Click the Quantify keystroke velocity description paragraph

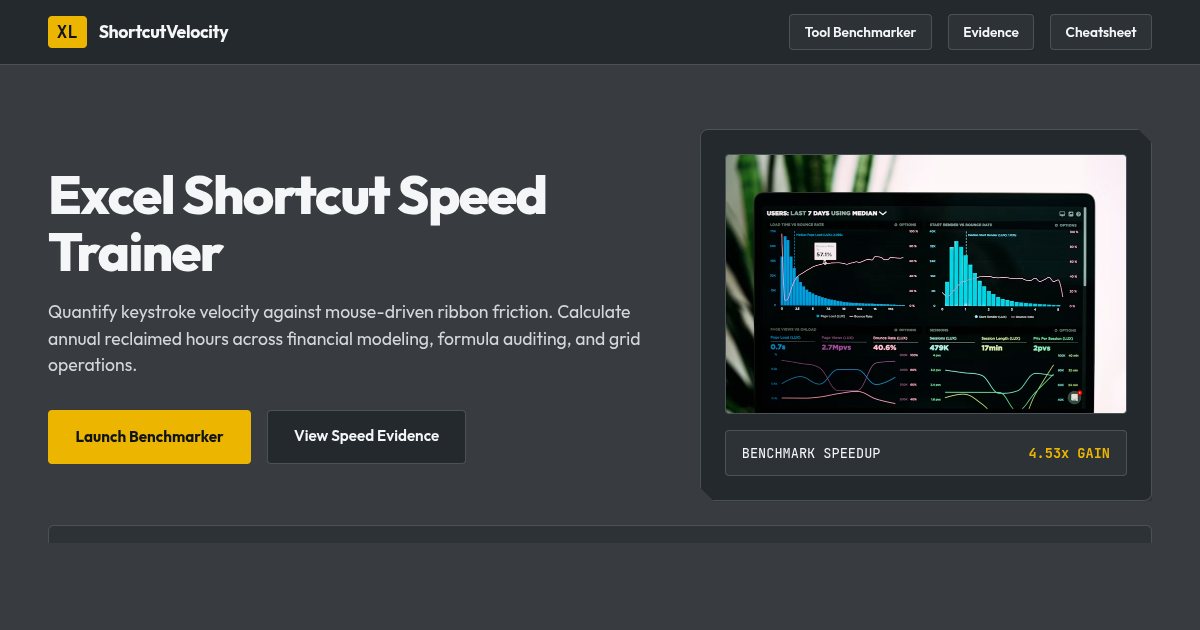coord(344,339)
